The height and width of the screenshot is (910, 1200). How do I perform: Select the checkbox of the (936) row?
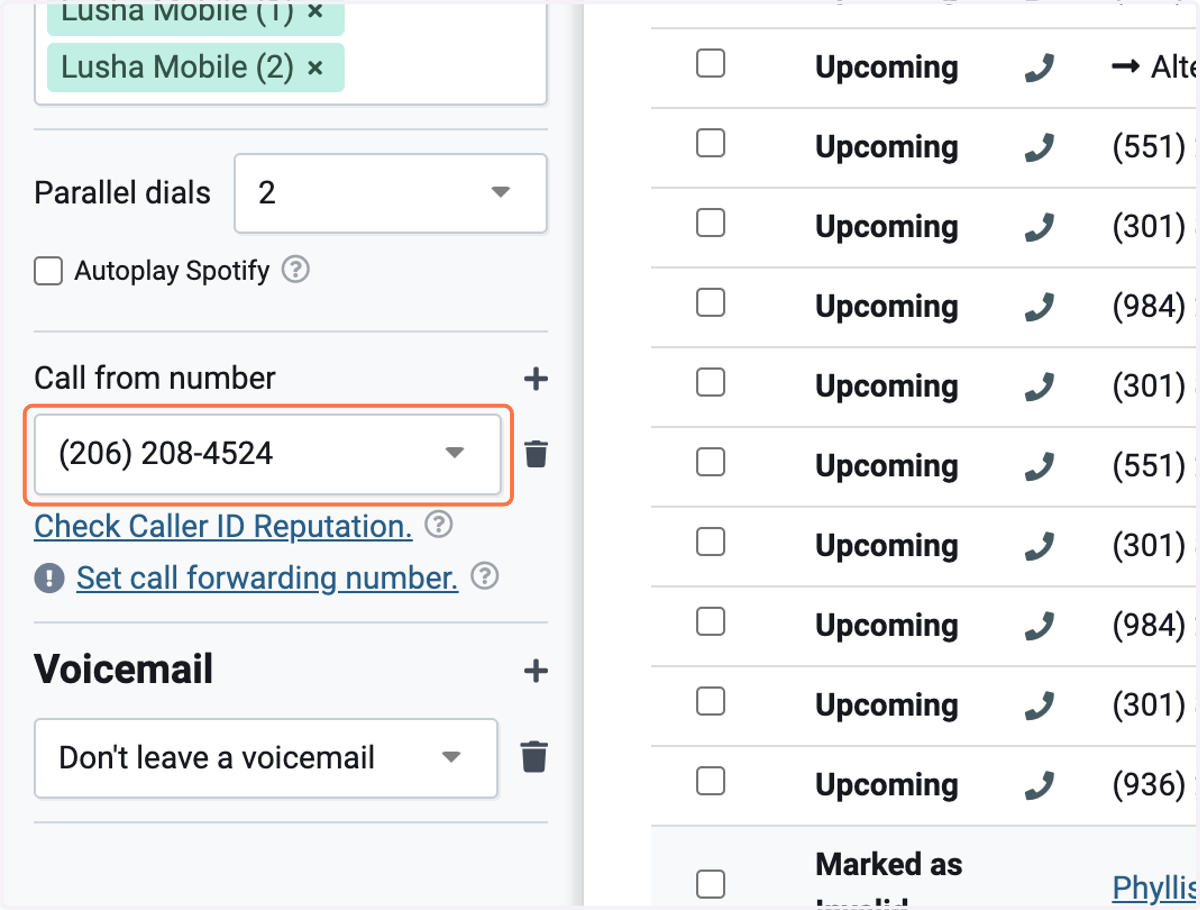[x=710, y=781]
